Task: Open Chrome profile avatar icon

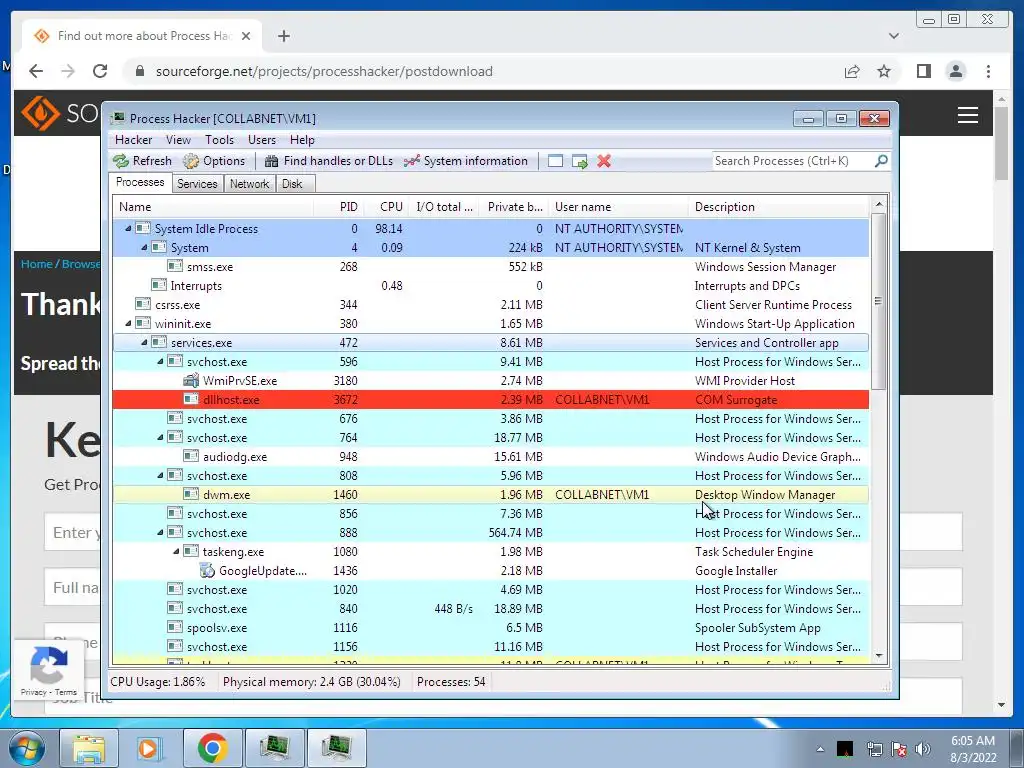Action: point(955,71)
